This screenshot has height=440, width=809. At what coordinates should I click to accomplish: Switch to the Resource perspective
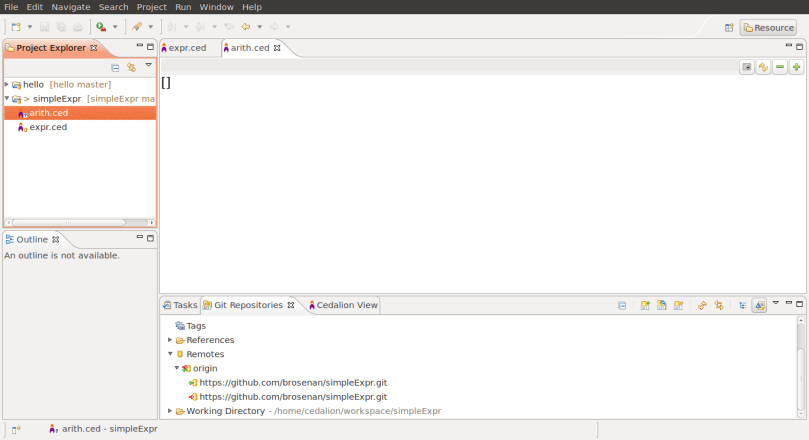[769, 28]
